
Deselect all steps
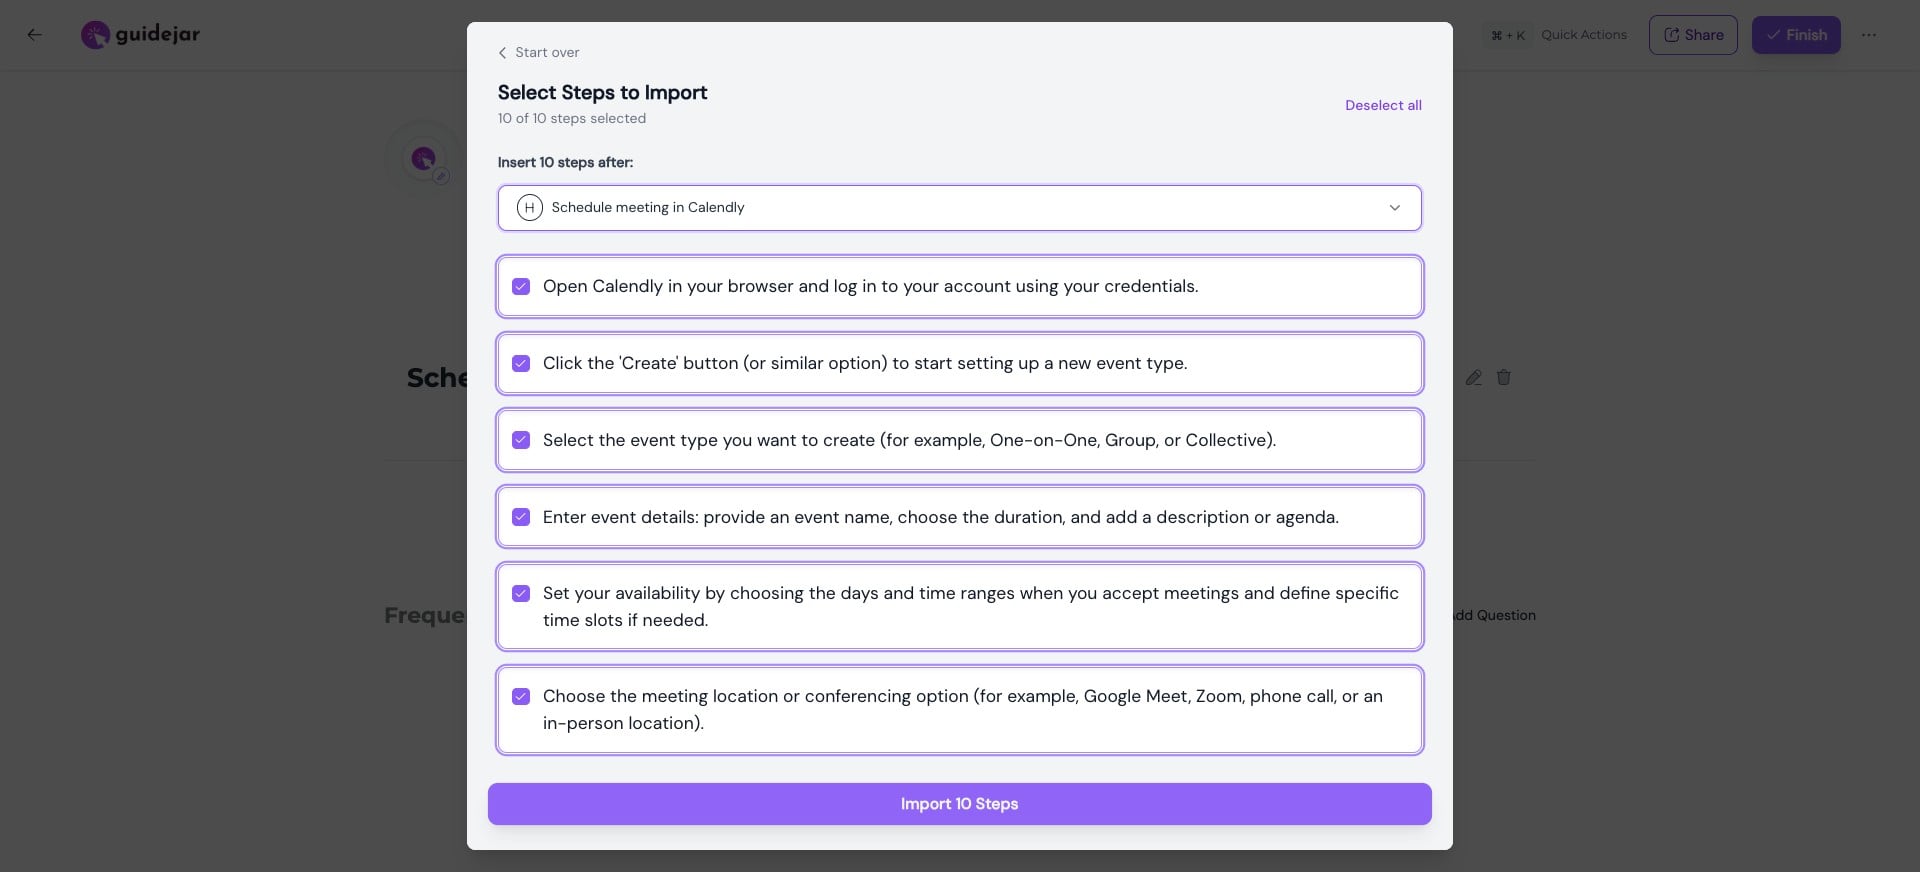tap(1383, 105)
